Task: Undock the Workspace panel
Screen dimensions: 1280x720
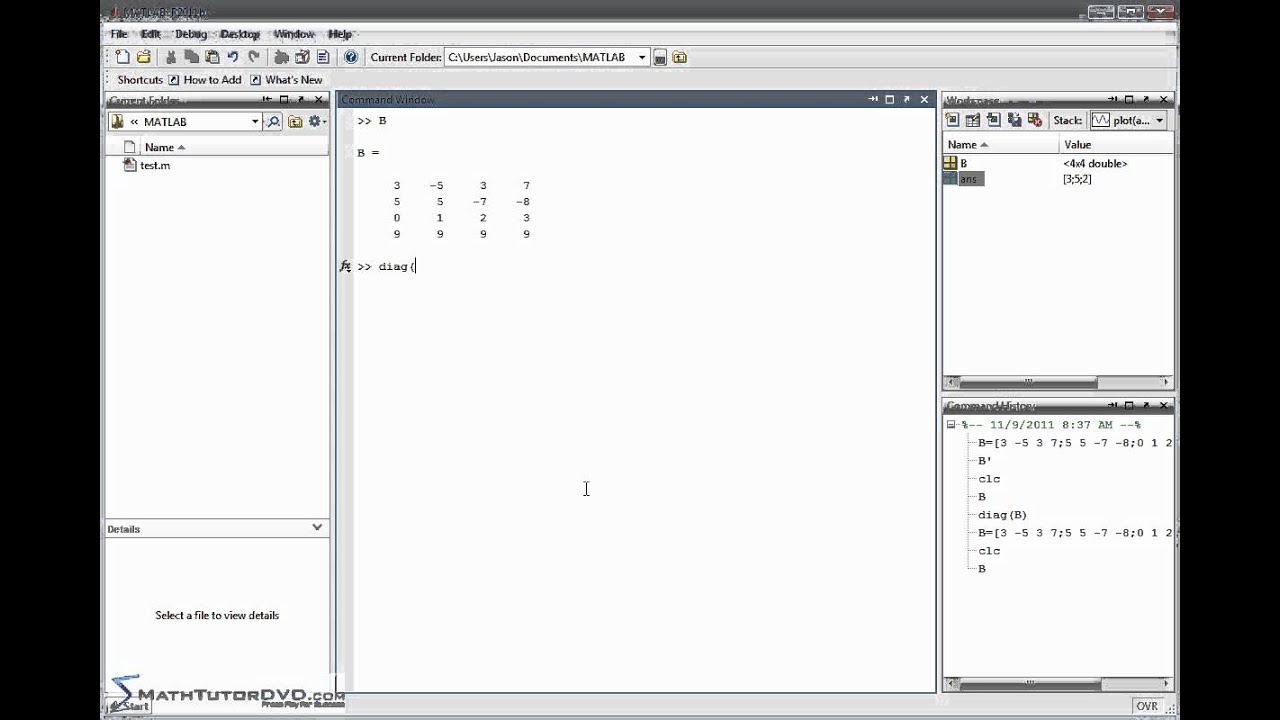Action: tap(1145, 100)
